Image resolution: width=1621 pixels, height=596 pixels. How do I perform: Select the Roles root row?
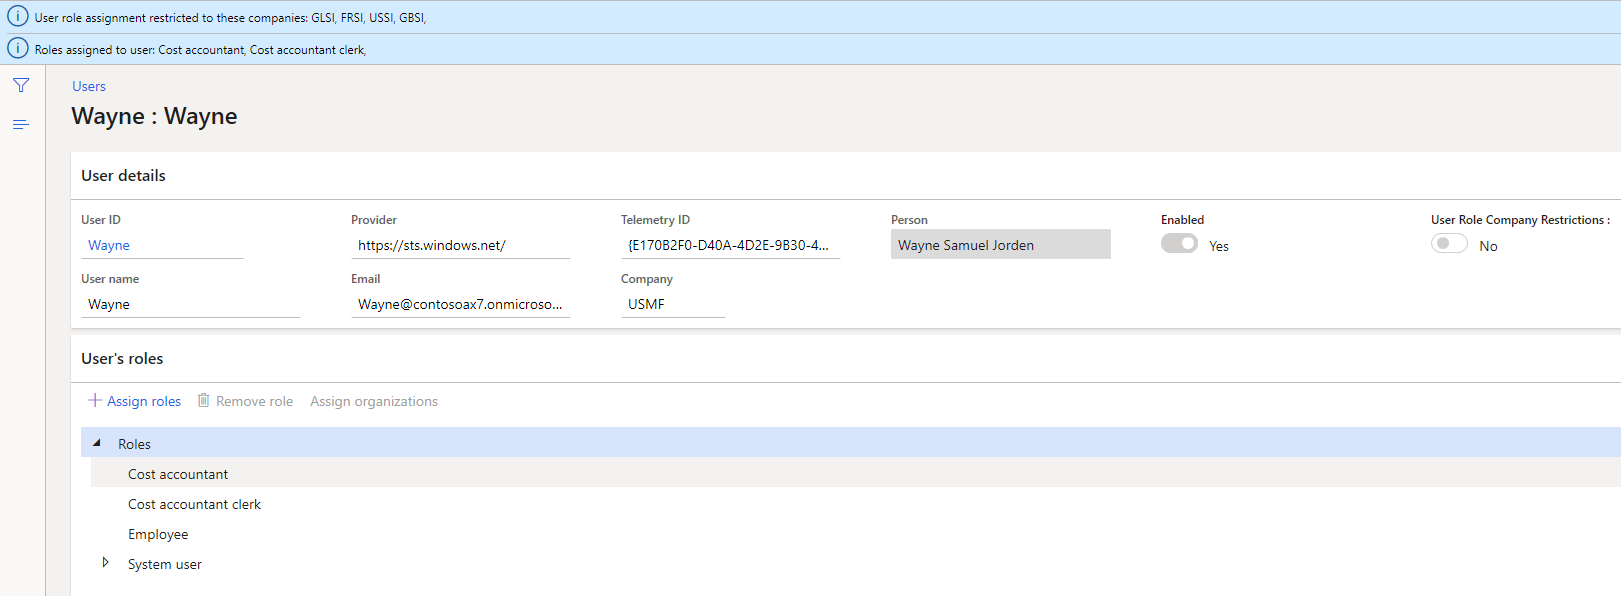point(850,443)
